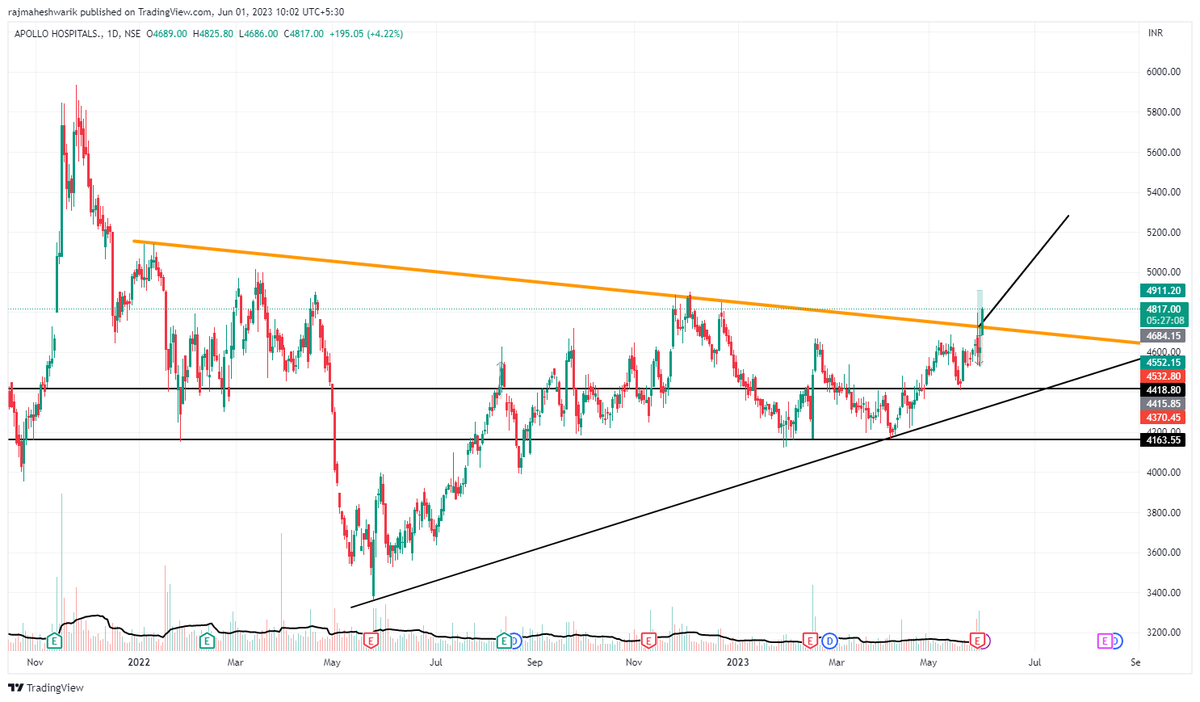The image size is (1200, 702).
Task: Click the 2023 label on time axis
Action: 737,662
